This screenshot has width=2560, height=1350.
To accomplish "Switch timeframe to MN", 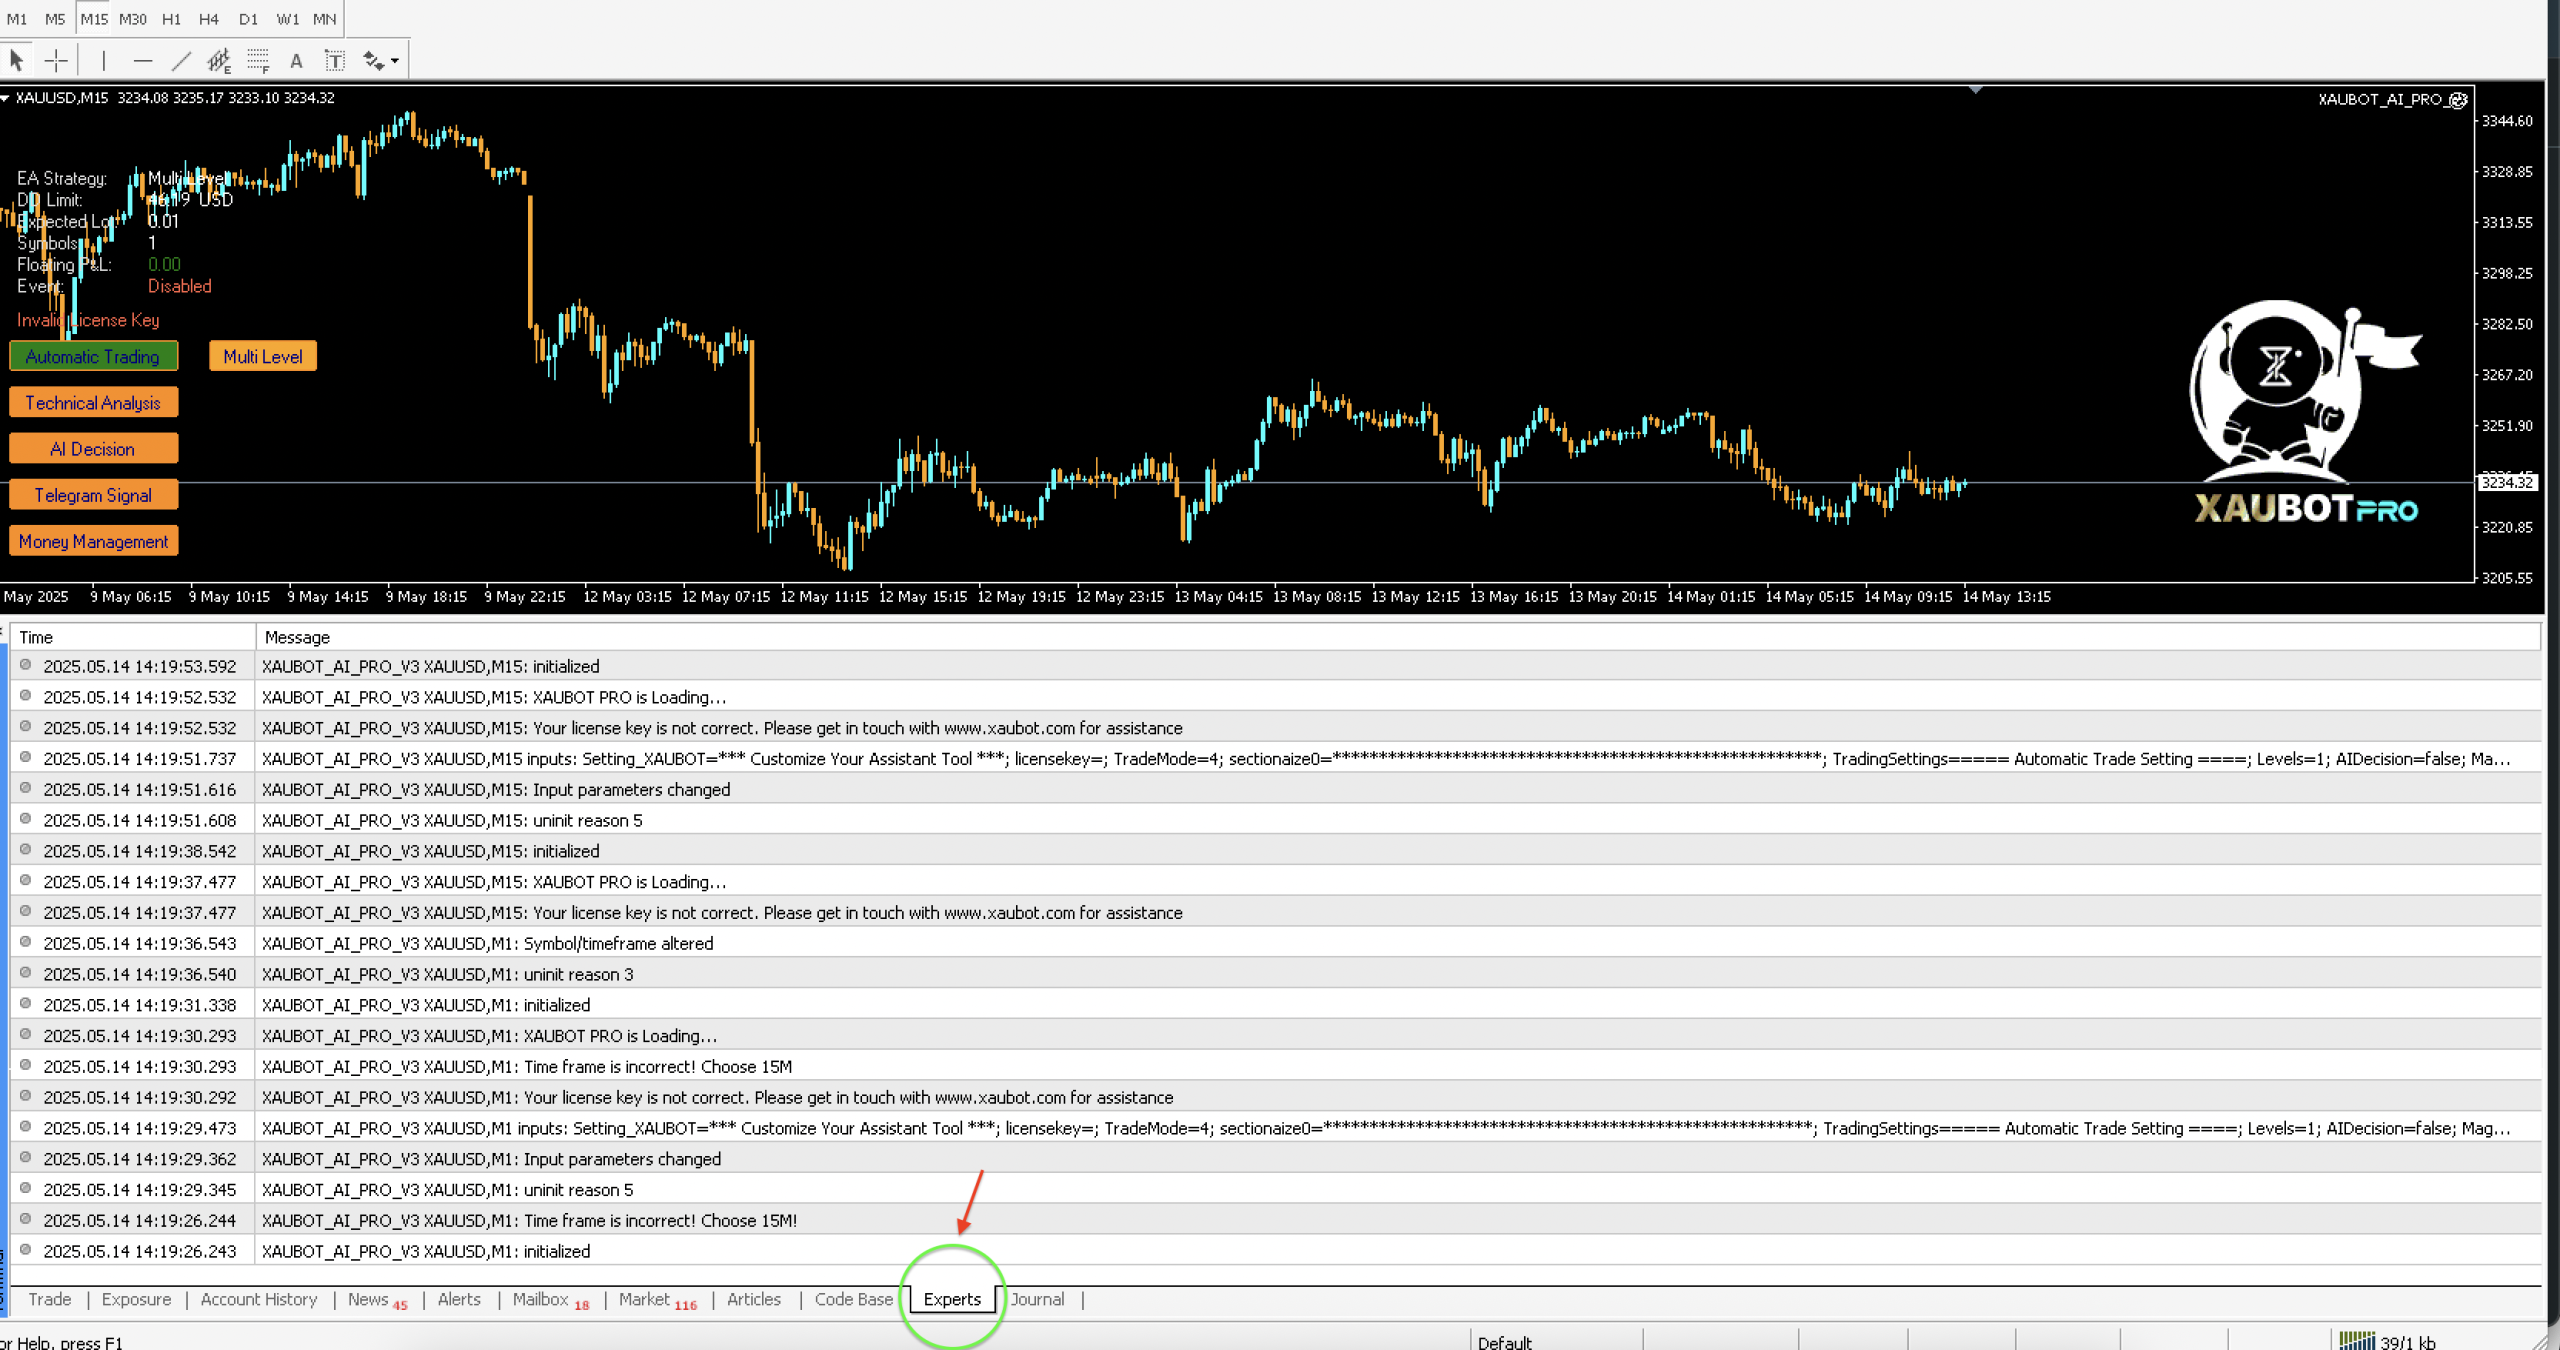I will click(324, 19).
